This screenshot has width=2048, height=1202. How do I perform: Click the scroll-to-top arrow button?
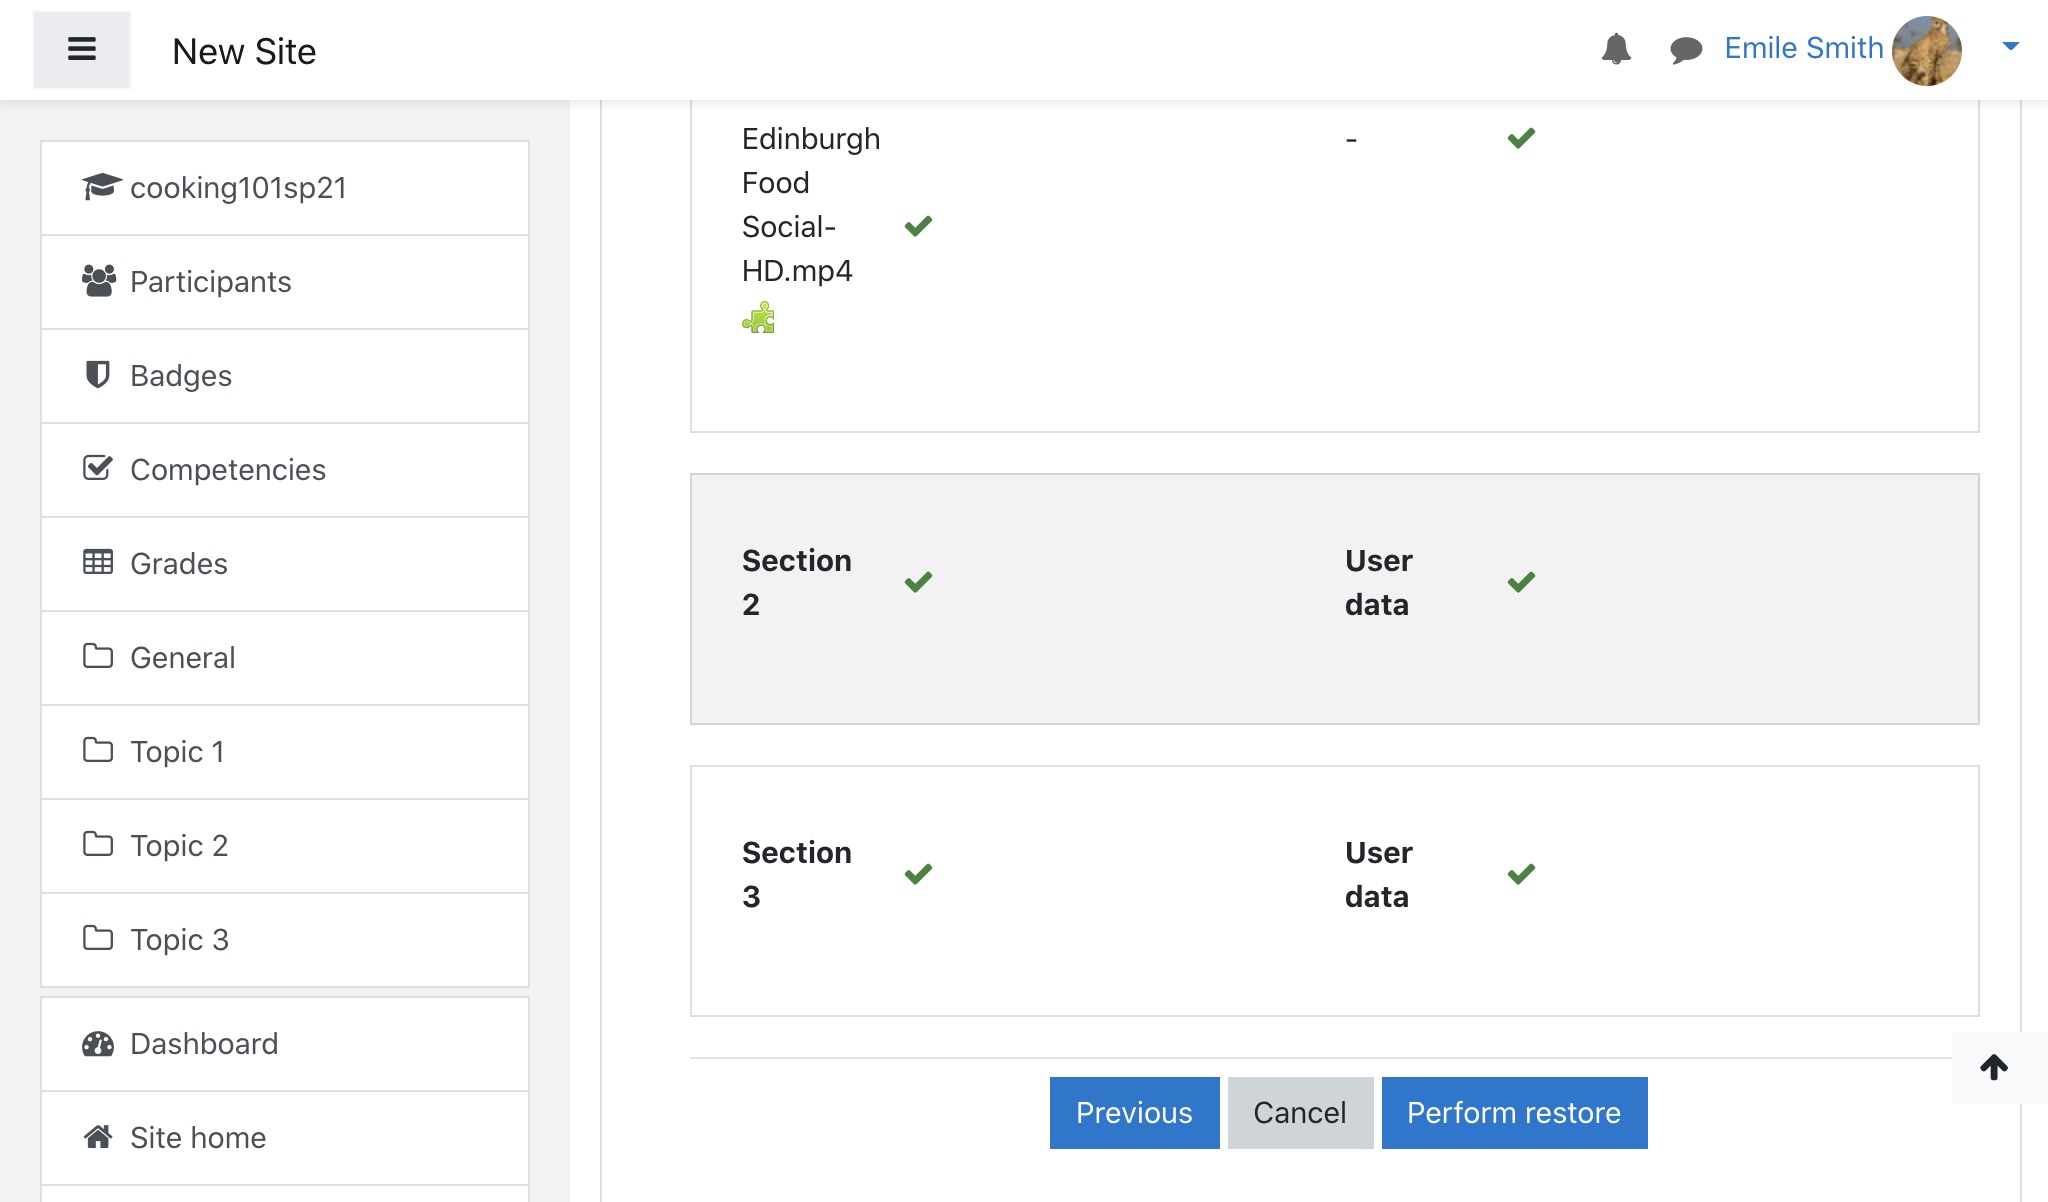pyautogui.click(x=1994, y=1067)
